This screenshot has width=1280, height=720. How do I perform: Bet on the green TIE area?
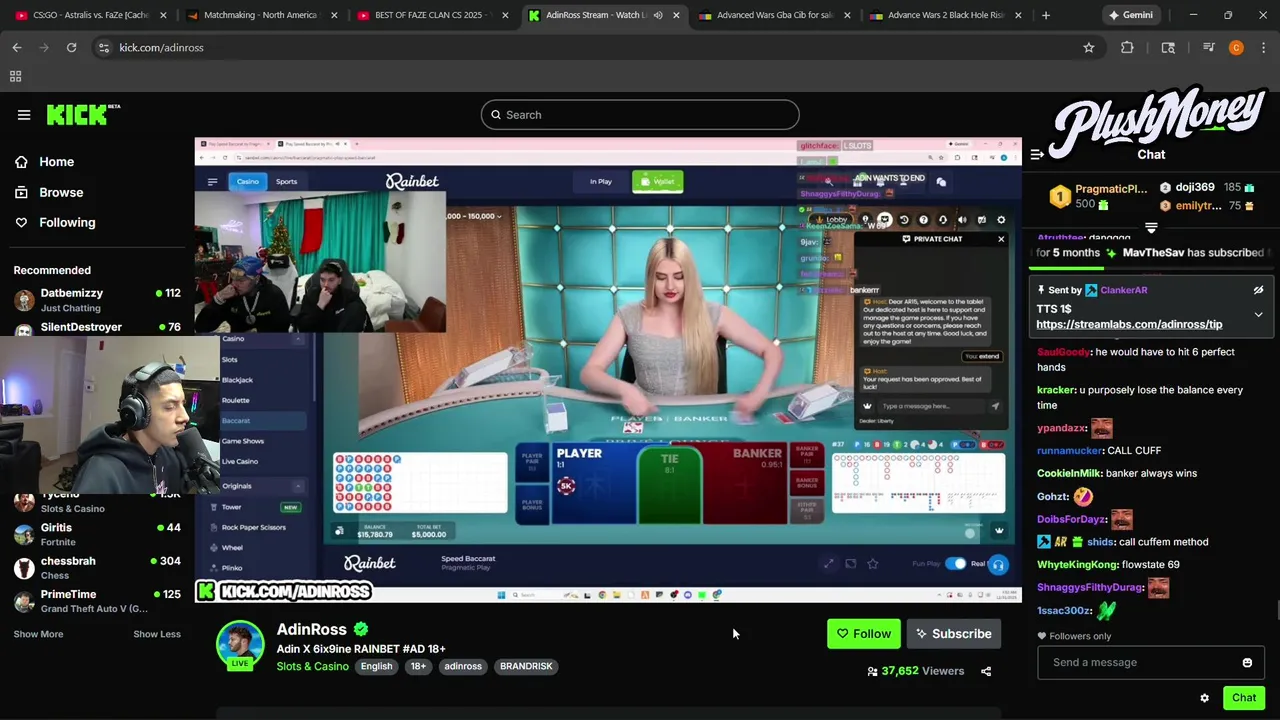pyautogui.click(x=669, y=485)
